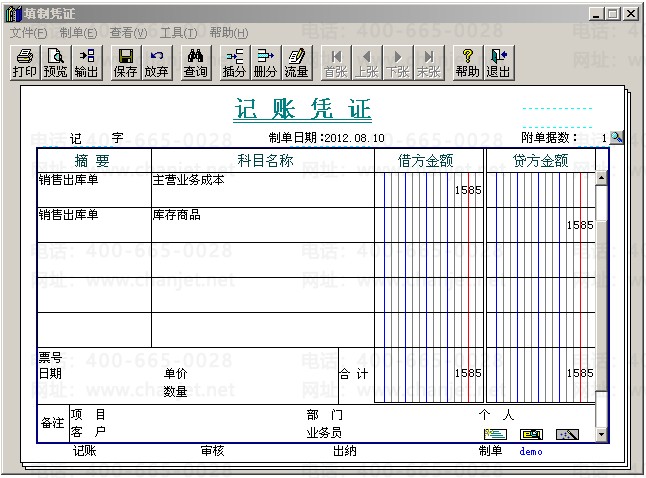
Task: Click the 记 字 voucher type field
Action: [96, 138]
